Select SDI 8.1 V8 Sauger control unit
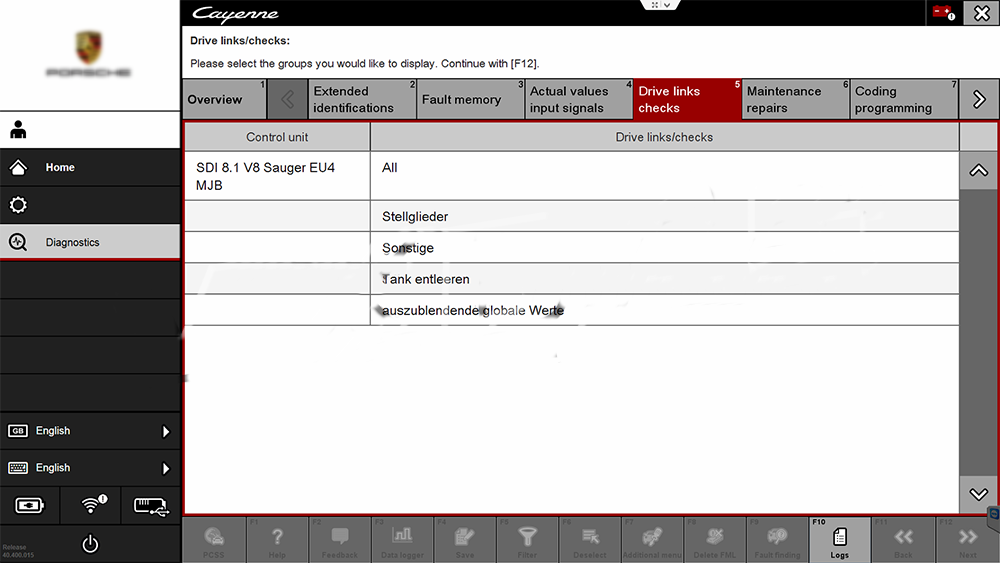 click(277, 176)
